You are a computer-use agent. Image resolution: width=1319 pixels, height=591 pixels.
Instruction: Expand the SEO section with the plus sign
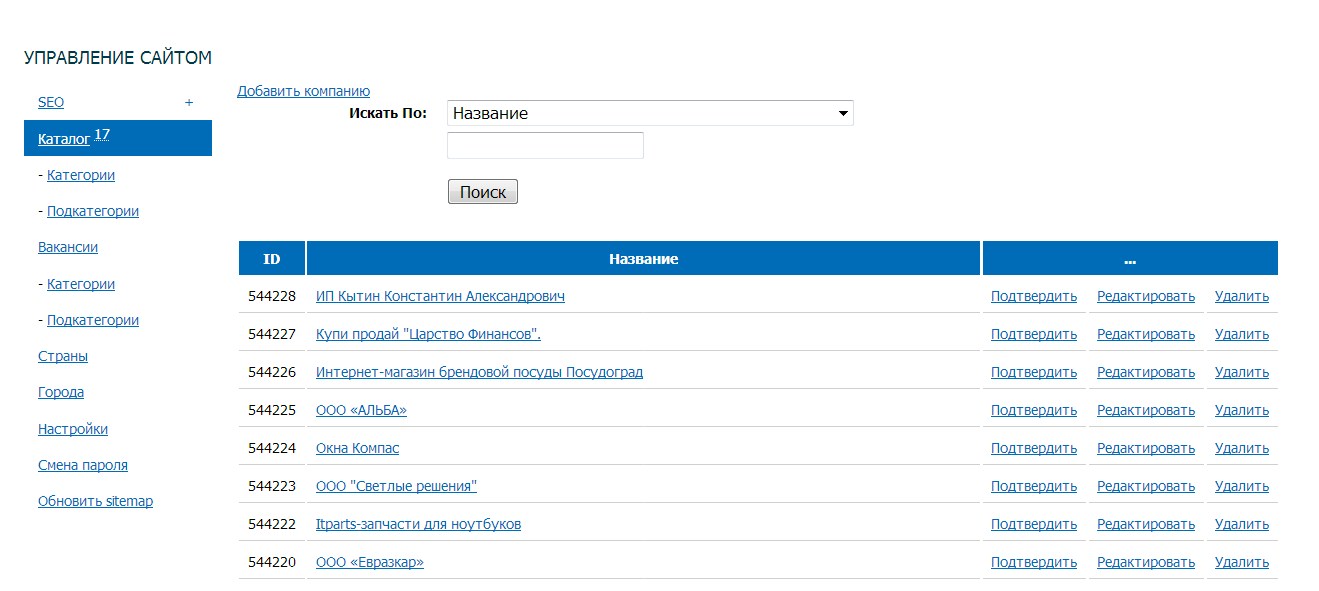189,102
